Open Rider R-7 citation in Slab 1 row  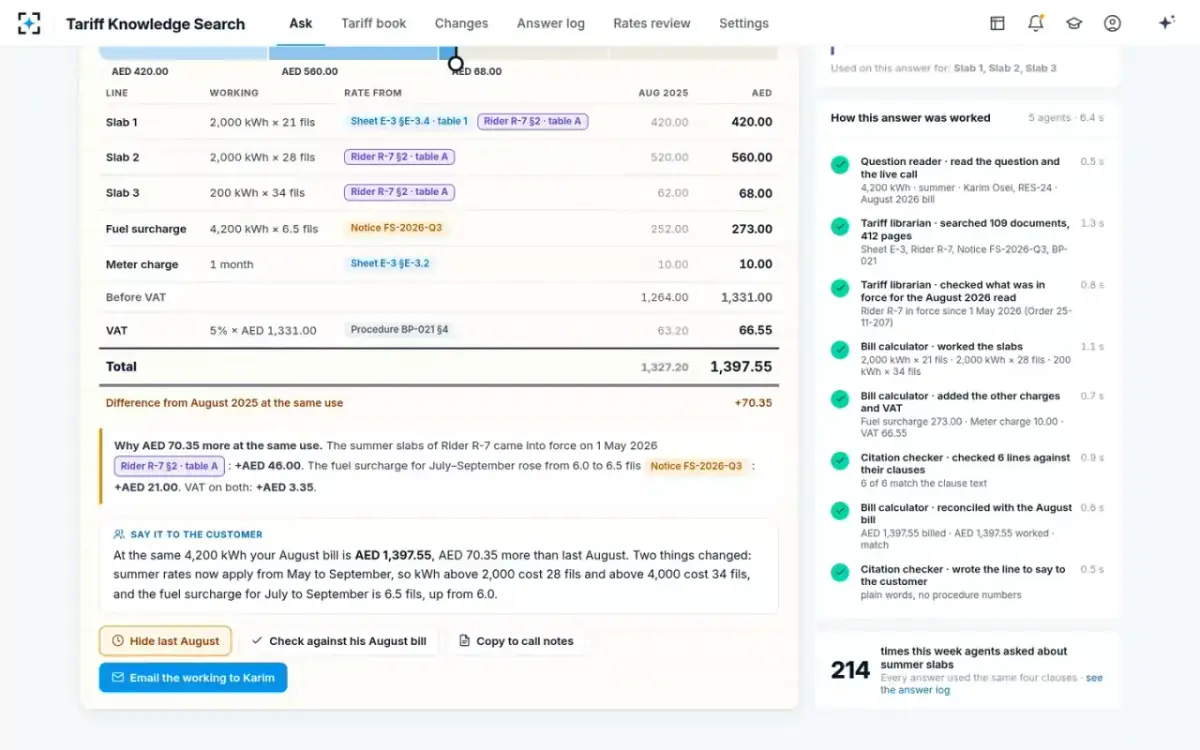(x=533, y=121)
